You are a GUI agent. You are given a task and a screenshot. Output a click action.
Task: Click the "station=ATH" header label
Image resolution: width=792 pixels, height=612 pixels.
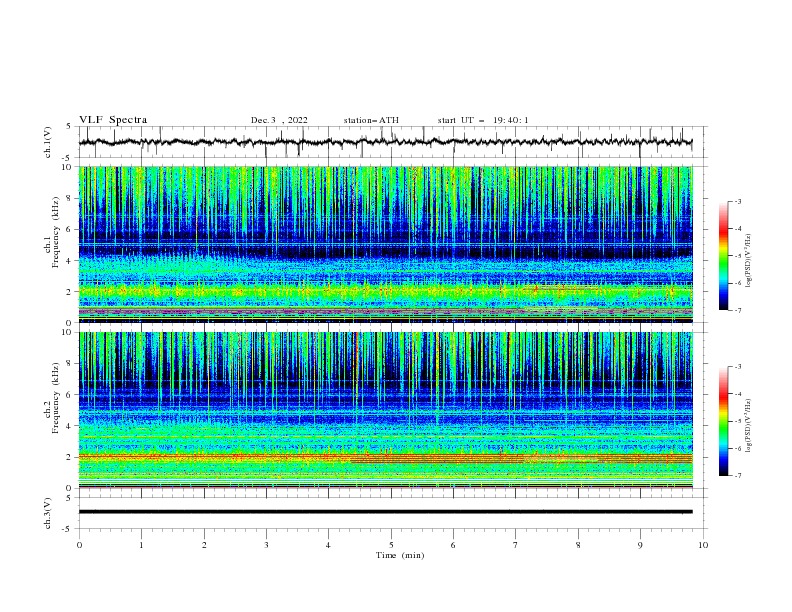371,120
